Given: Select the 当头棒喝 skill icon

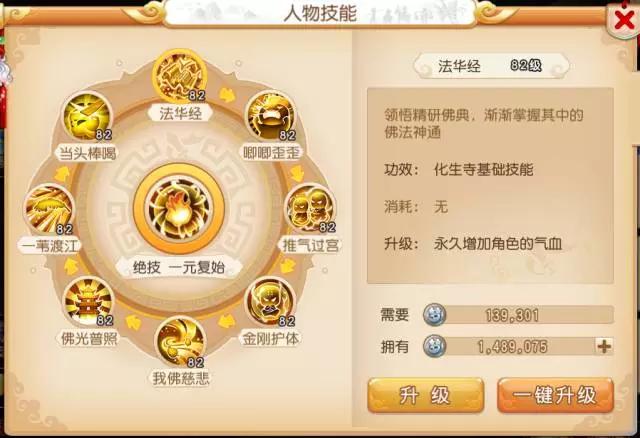Looking at the screenshot, I should pos(87,116).
